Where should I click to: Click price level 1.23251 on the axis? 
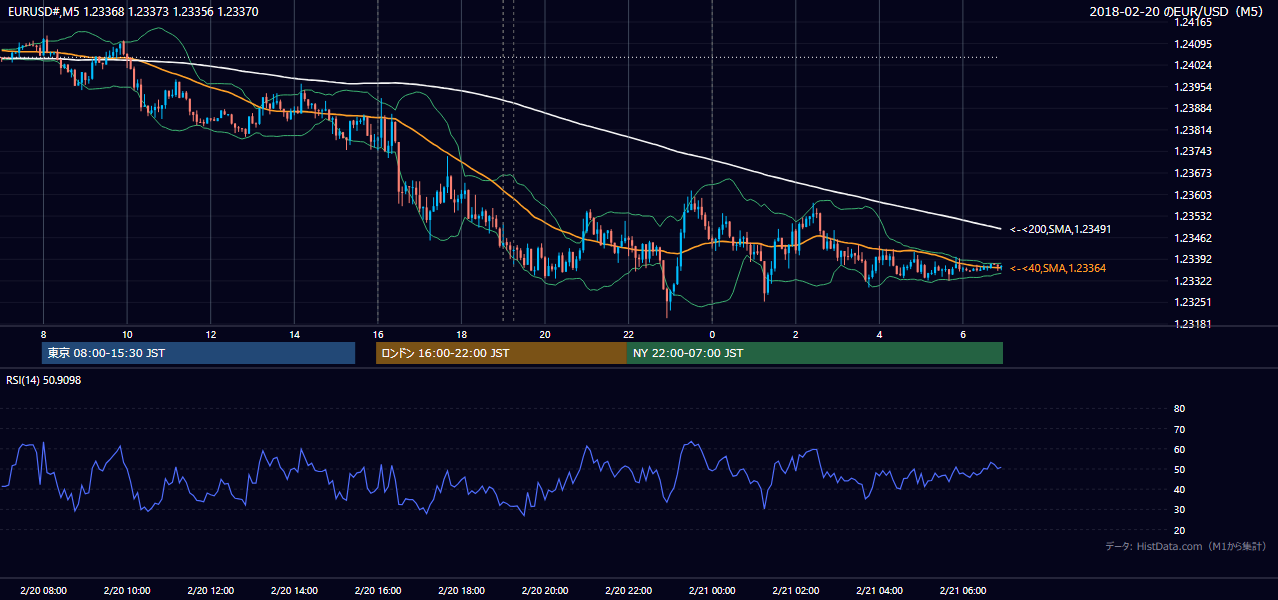[1194, 302]
